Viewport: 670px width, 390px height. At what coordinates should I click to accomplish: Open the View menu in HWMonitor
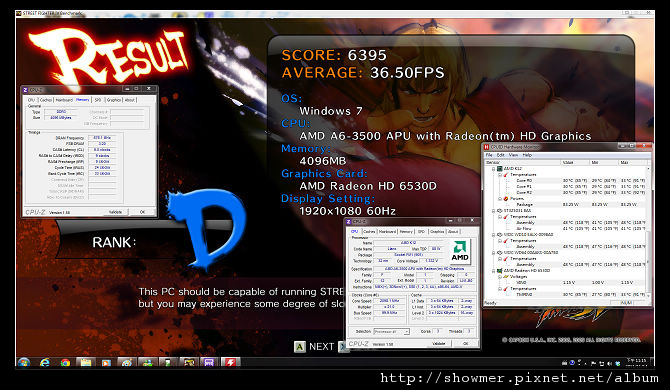pos(514,155)
